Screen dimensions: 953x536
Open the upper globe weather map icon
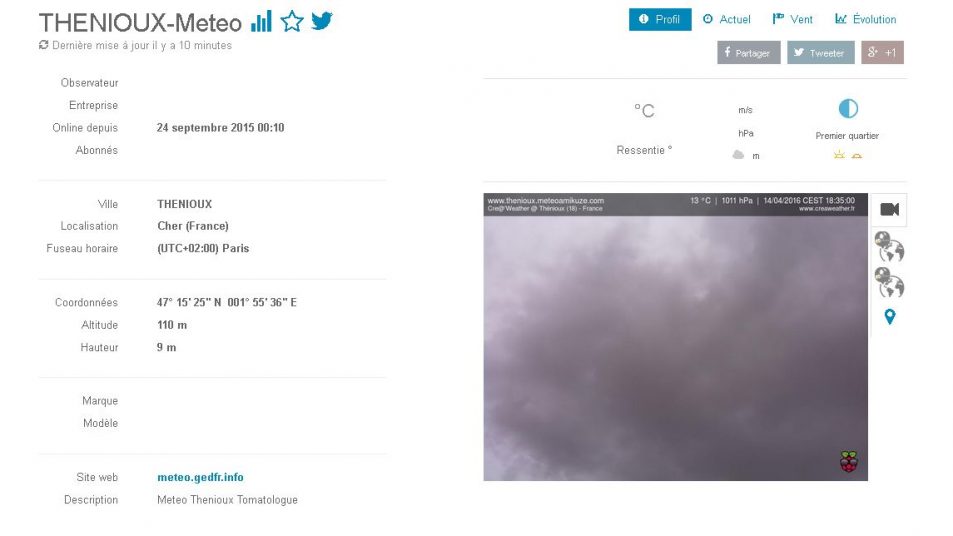point(889,246)
